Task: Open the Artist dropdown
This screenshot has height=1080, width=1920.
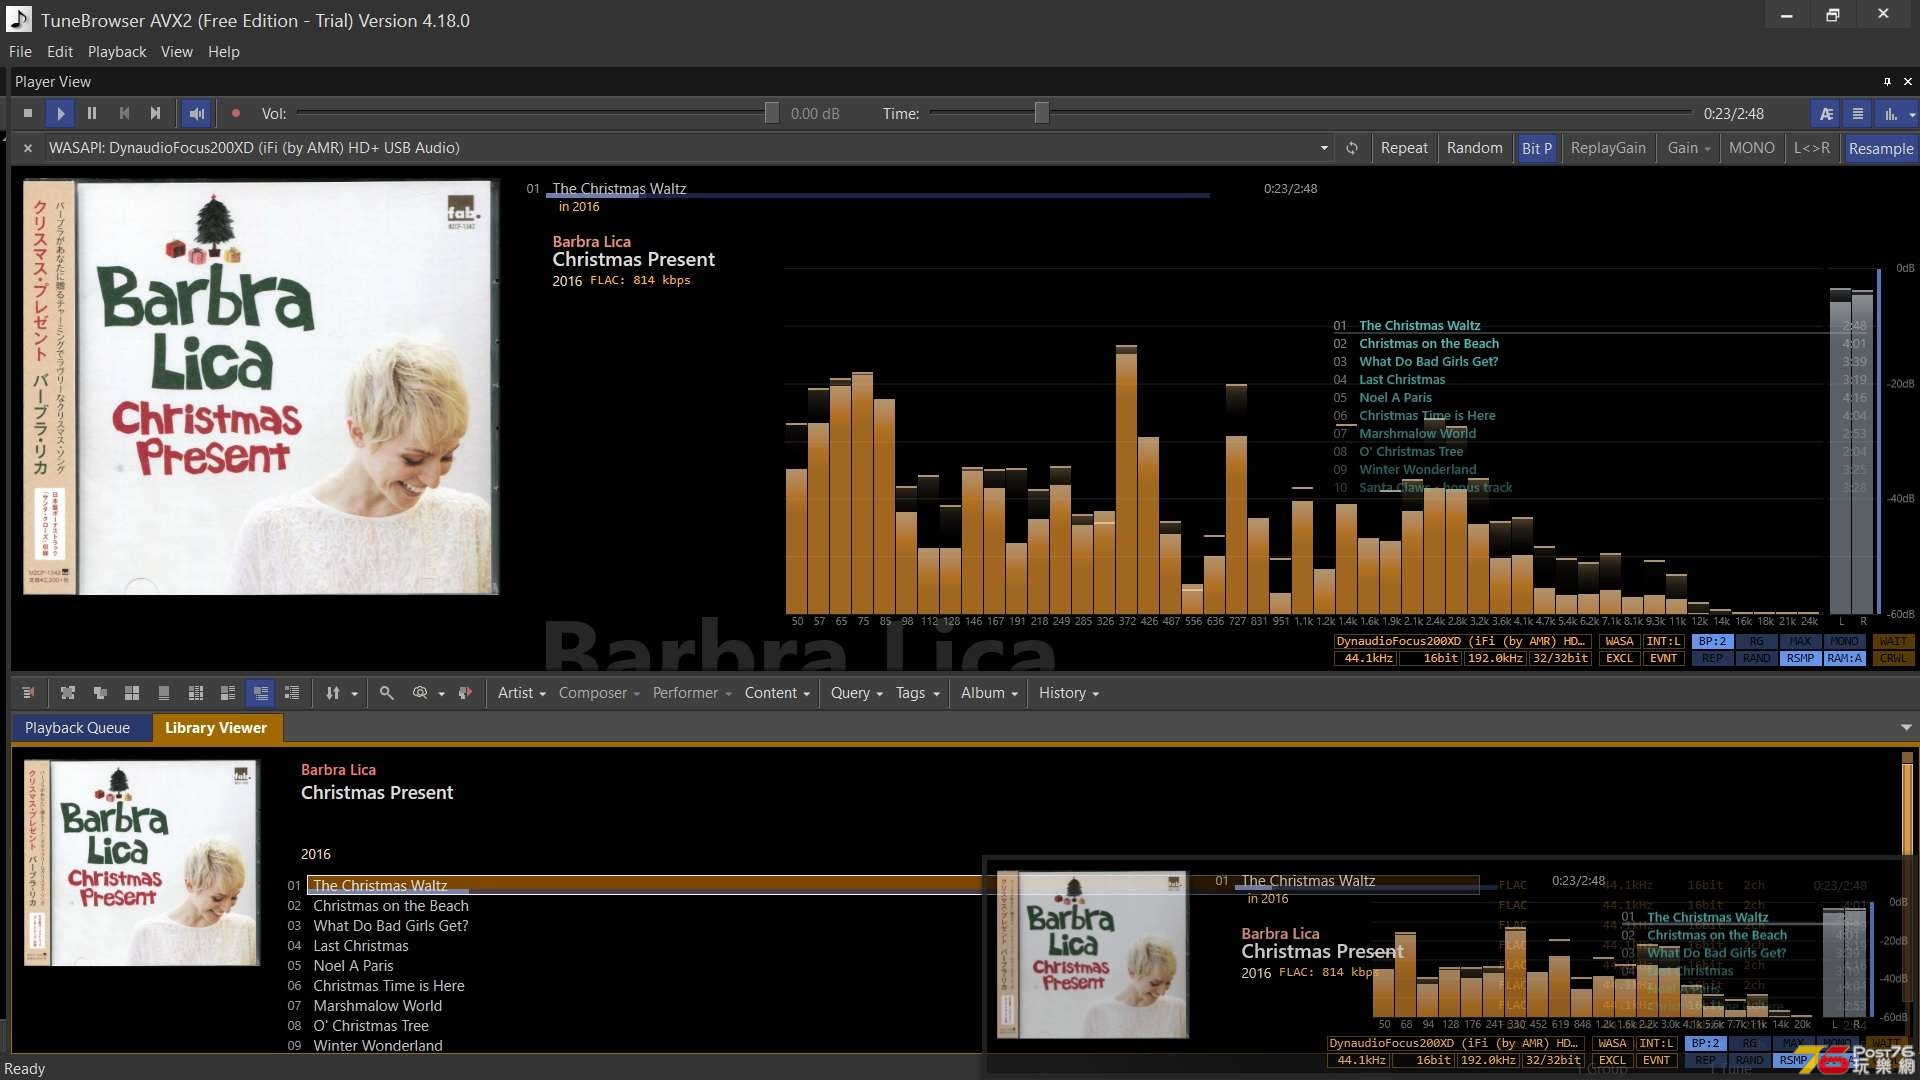Action: [x=521, y=693]
